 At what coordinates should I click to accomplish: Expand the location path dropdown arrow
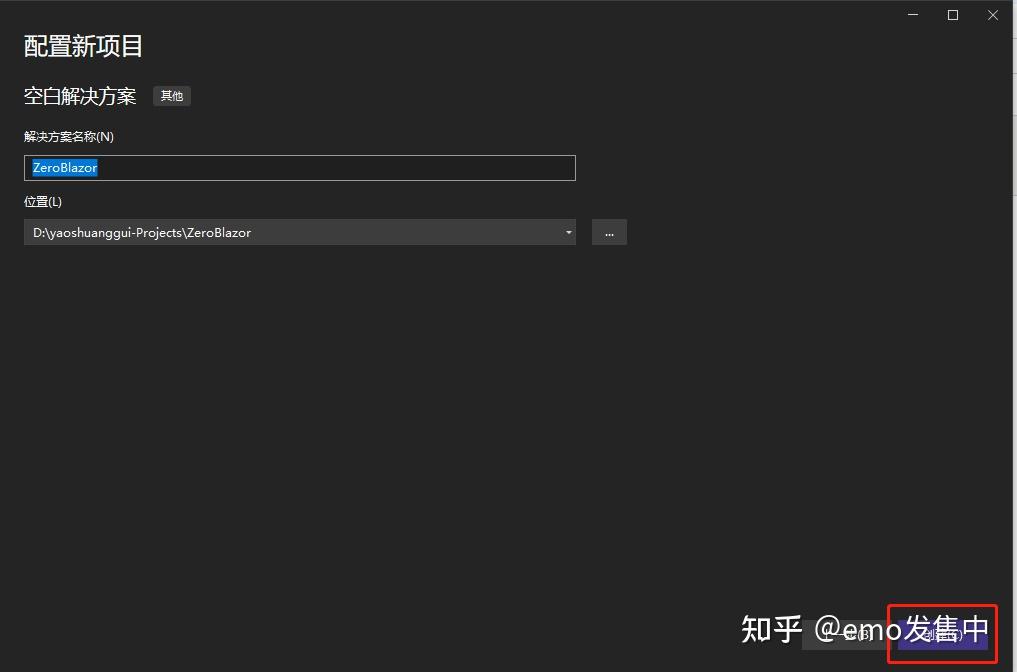click(x=568, y=232)
